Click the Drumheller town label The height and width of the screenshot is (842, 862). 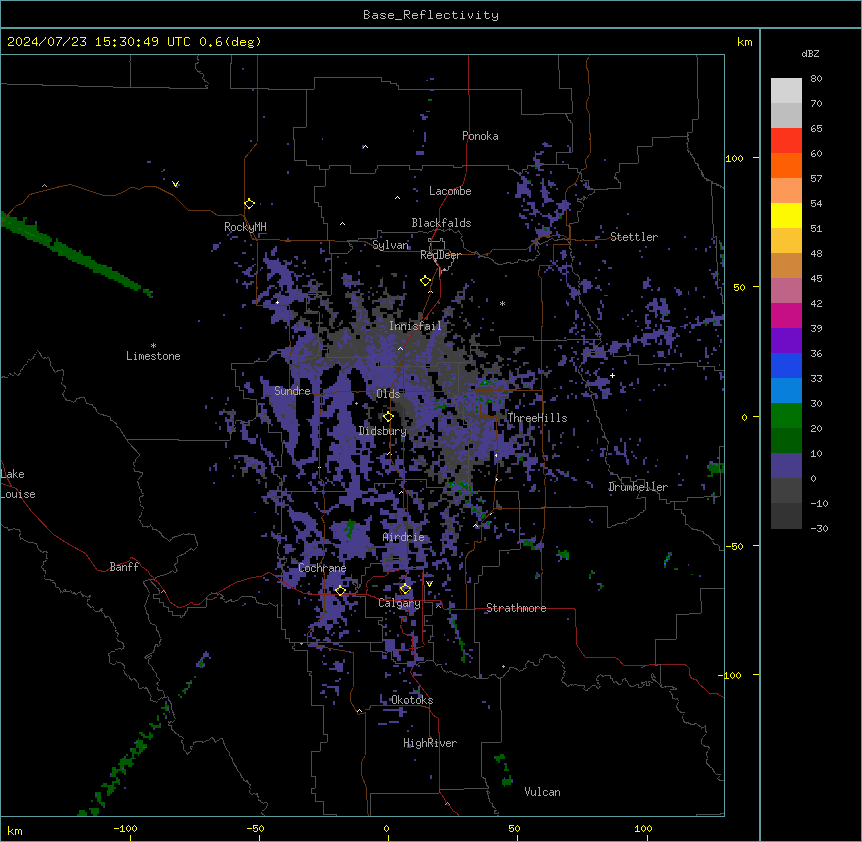(x=638, y=487)
